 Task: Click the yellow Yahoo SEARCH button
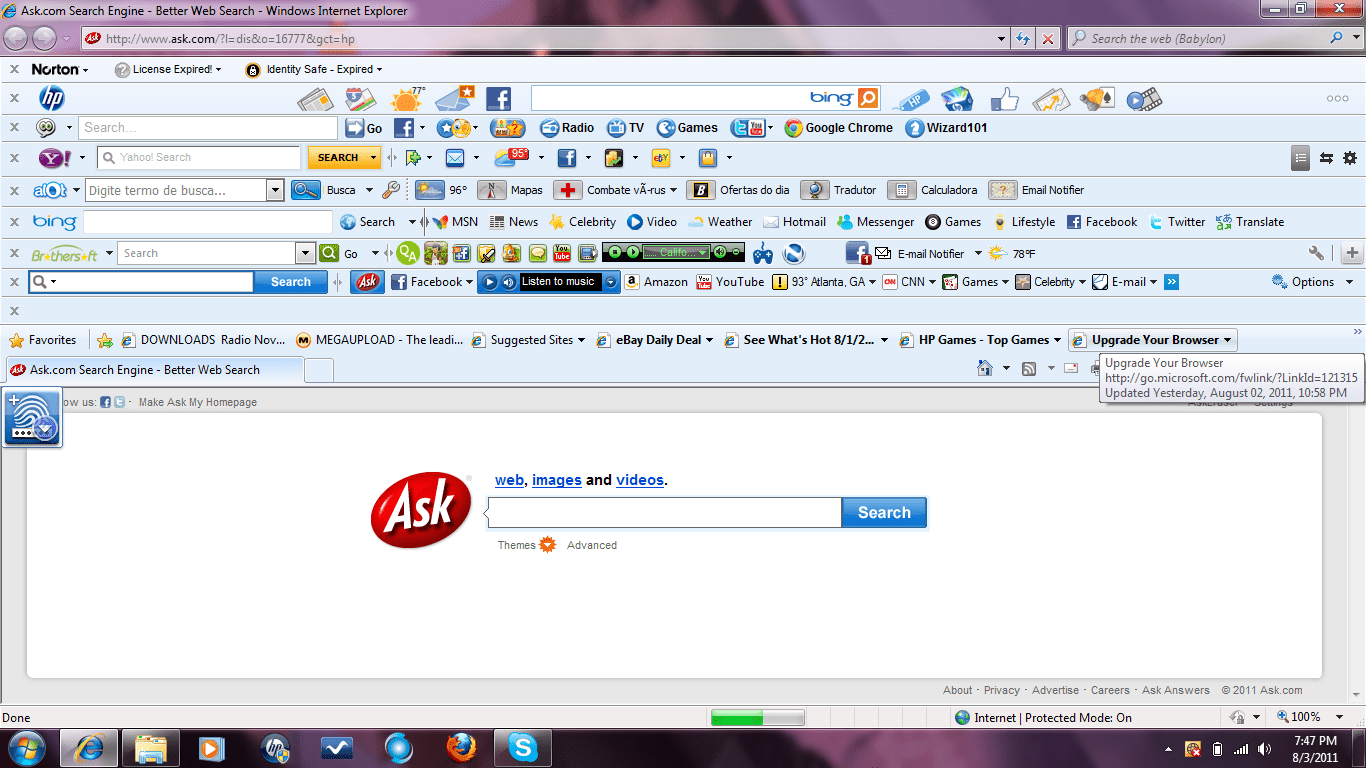click(x=344, y=158)
